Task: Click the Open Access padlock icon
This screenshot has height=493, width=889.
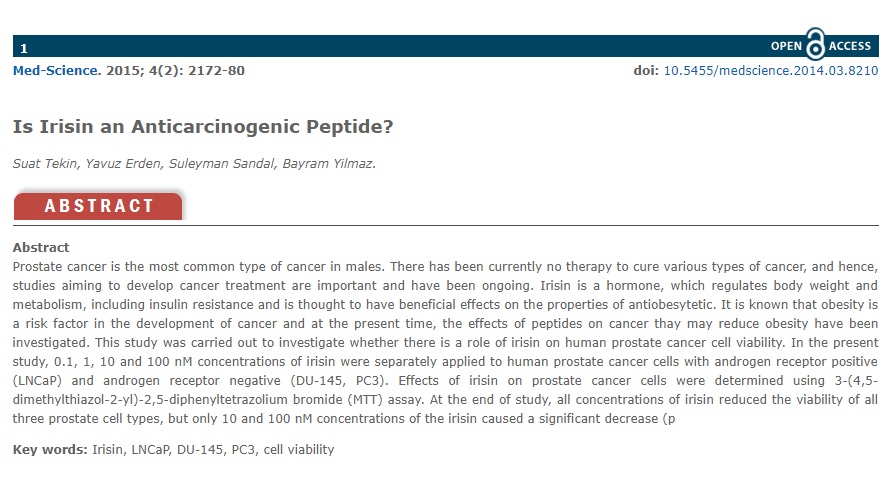Action: tap(815, 44)
